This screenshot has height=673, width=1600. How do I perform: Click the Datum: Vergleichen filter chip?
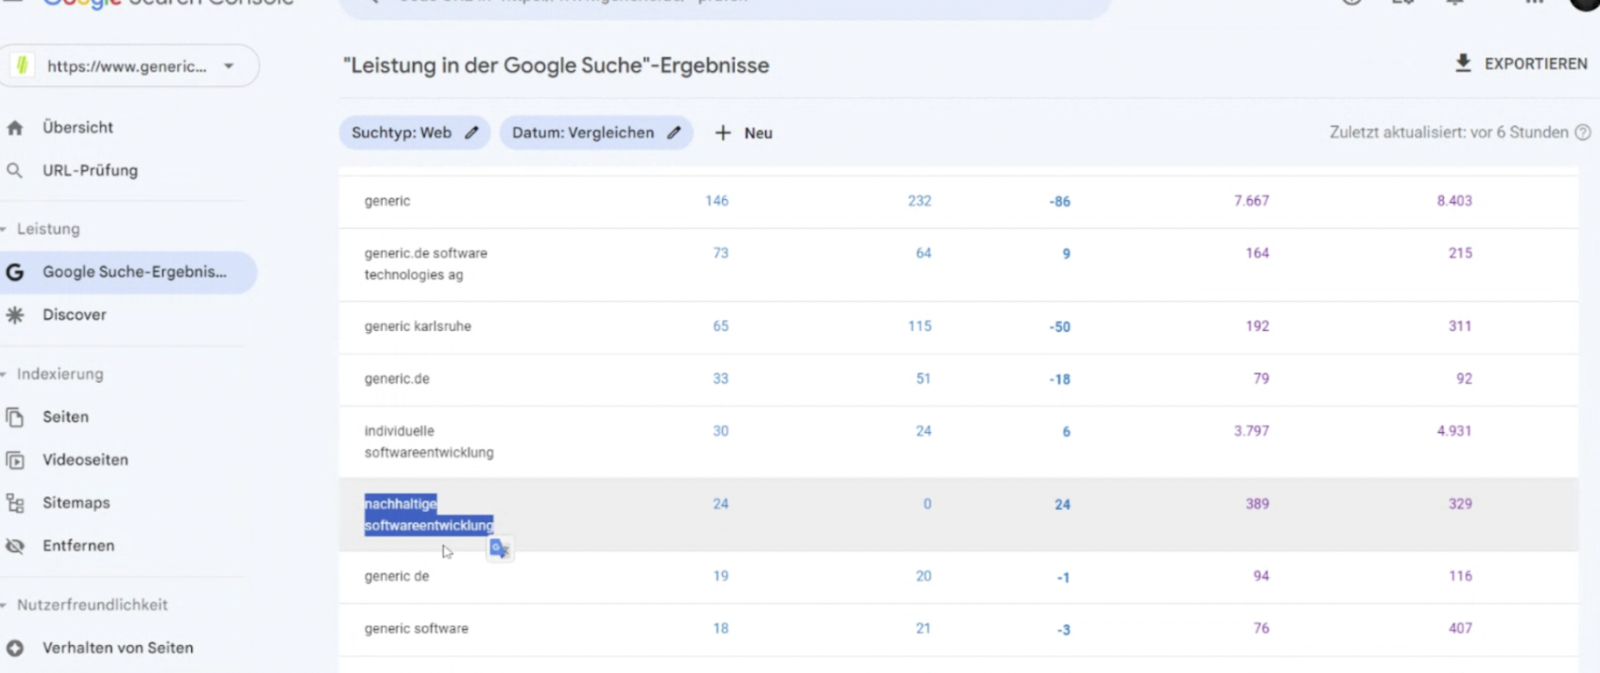coord(596,133)
